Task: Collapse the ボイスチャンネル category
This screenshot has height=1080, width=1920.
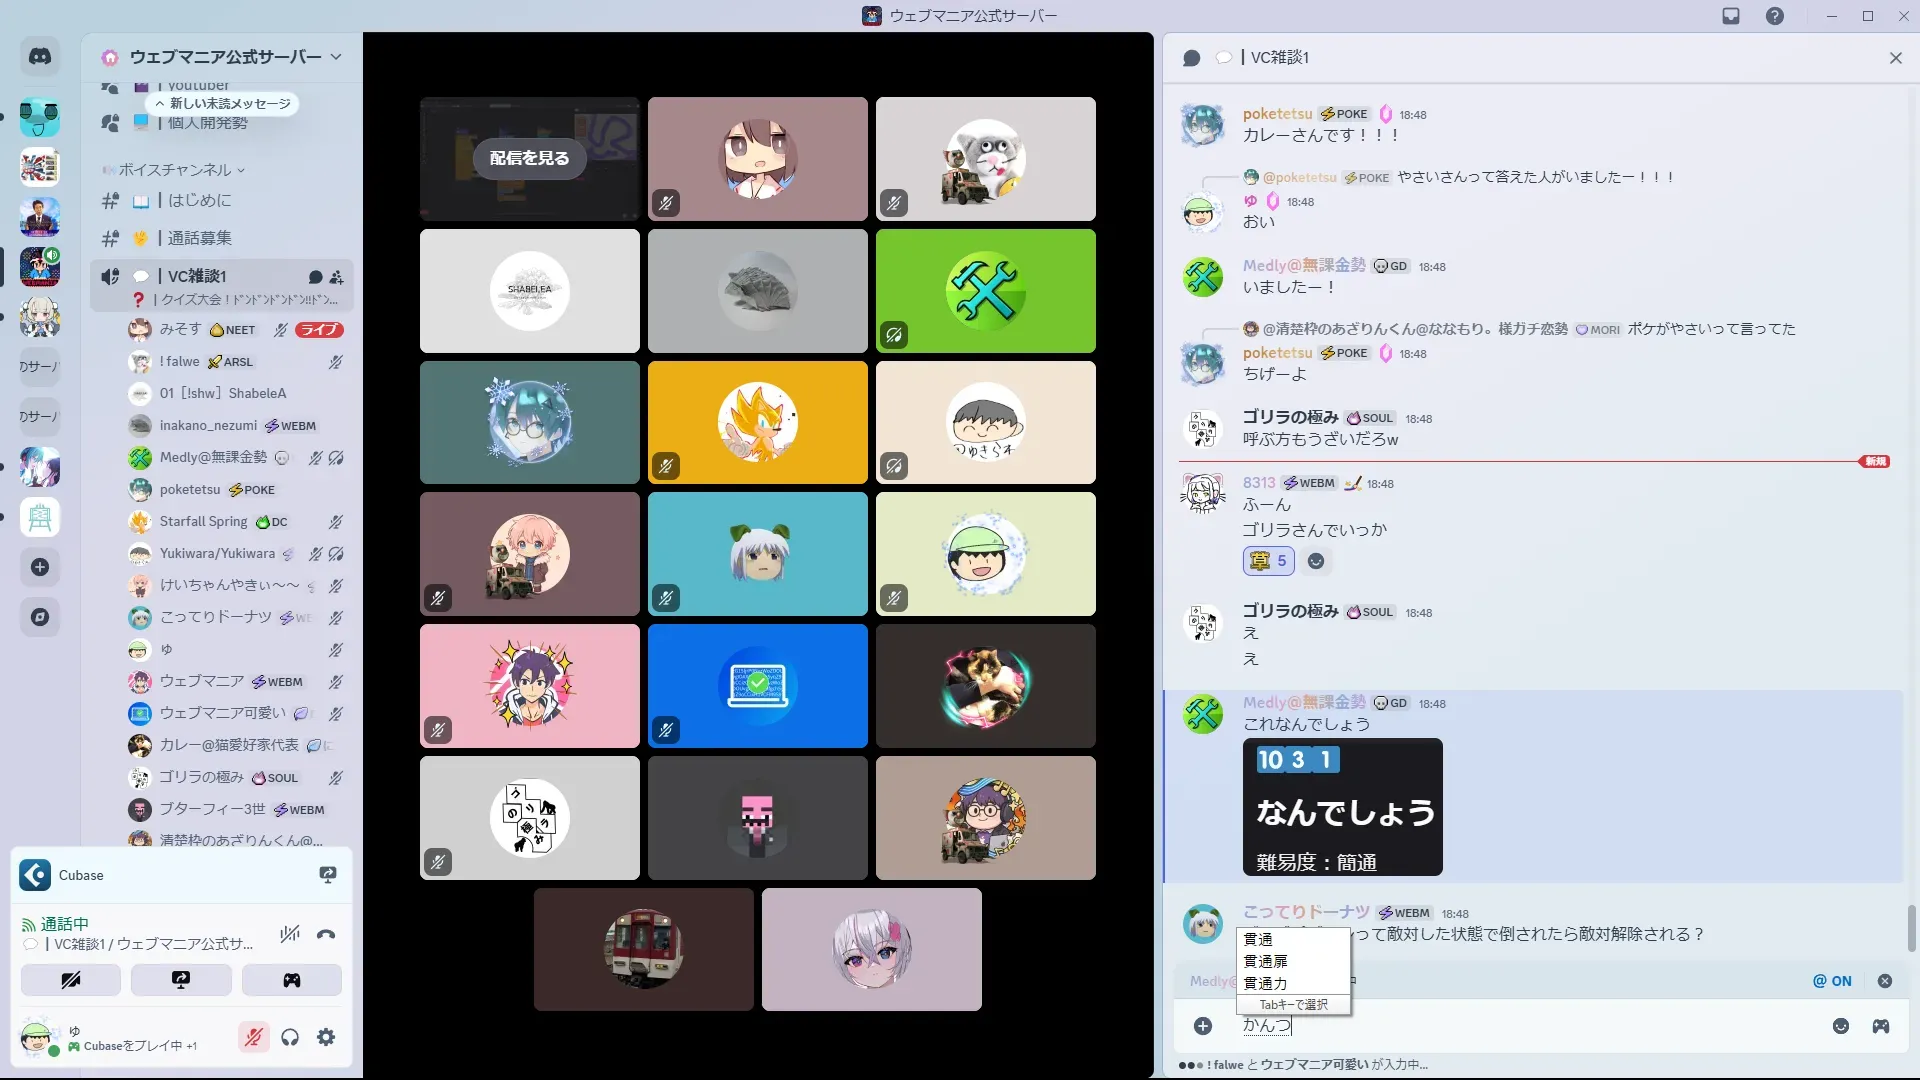Action: tap(175, 170)
